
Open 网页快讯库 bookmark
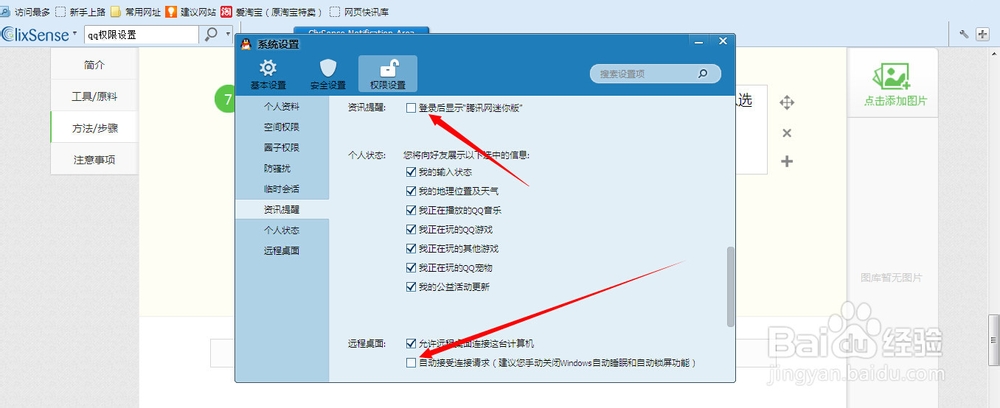tap(359, 11)
